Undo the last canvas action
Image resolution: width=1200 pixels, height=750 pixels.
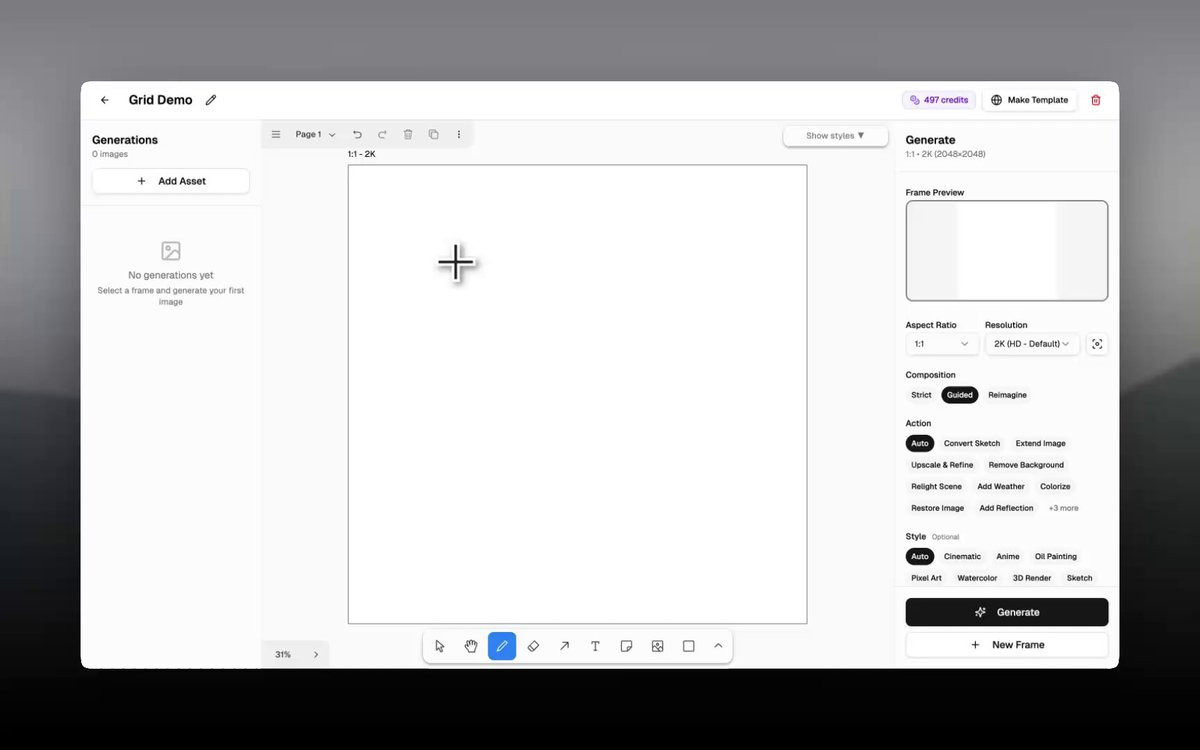357,134
